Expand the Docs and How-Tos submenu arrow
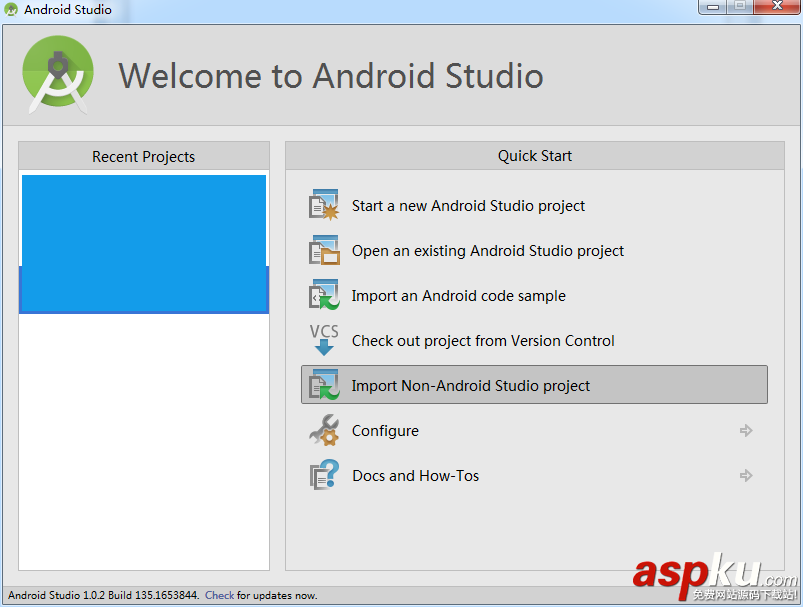Image resolution: width=803 pixels, height=607 pixels. pyautogui.click(x=745, y=475)
